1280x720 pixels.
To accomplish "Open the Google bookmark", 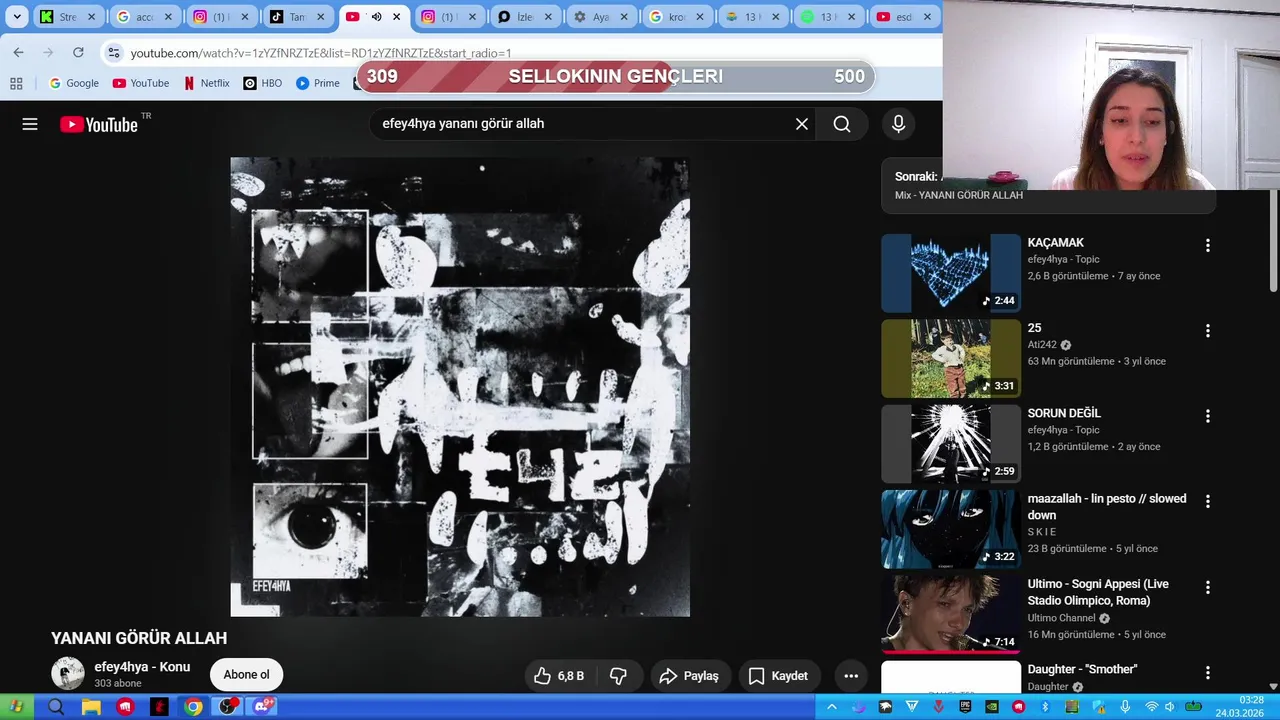I will 74,84.
